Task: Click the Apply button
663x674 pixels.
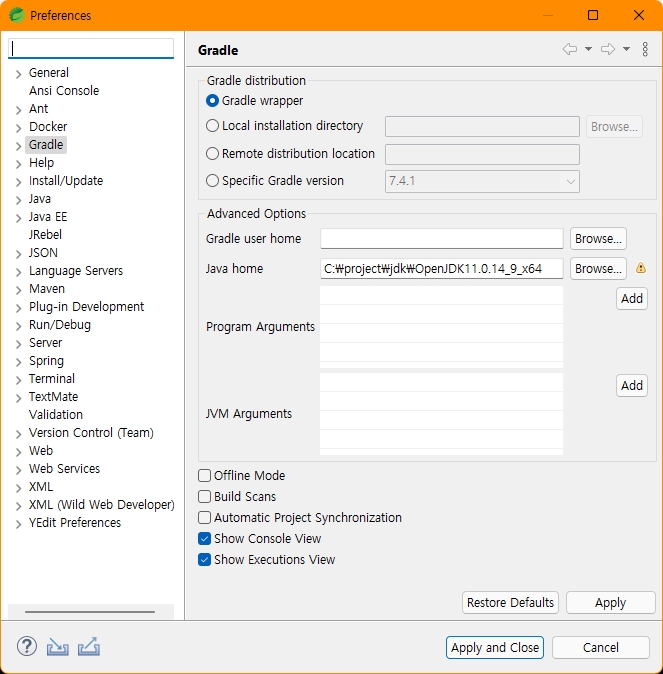Action: pyautogui.click(x=611, y=603)
